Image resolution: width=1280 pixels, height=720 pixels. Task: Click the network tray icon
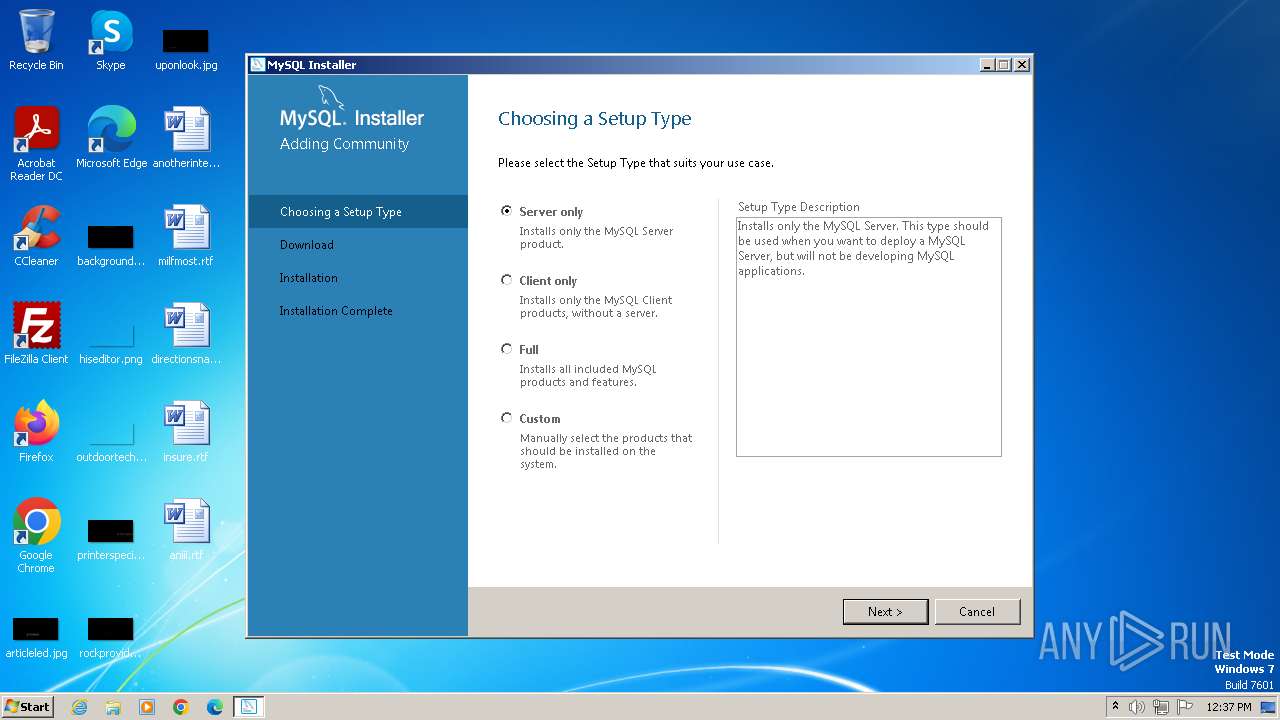point(1161,707)
